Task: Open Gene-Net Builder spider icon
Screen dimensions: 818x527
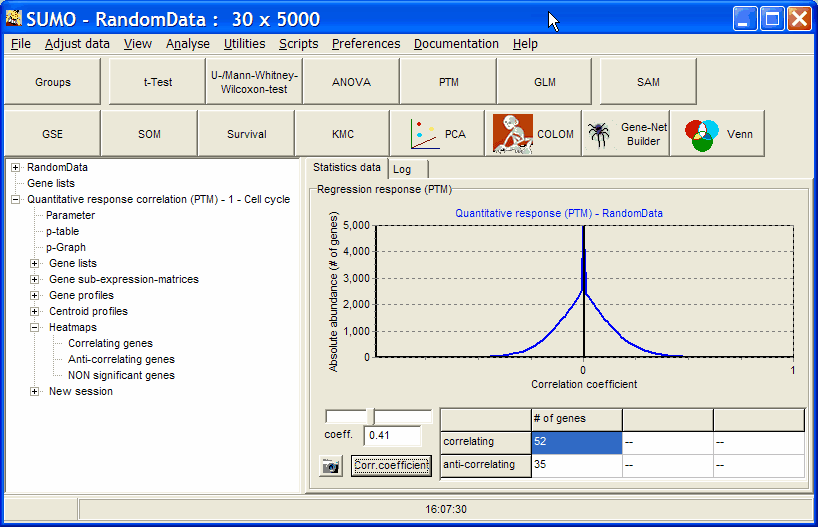Action: 599,135
